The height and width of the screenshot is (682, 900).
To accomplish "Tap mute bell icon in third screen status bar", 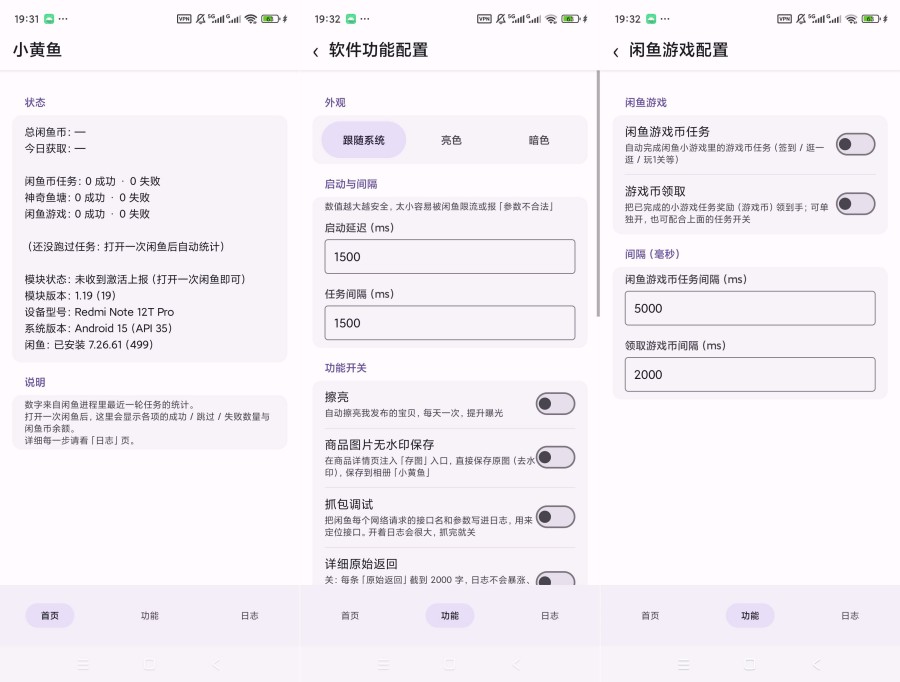I will [x=801, y=19].
